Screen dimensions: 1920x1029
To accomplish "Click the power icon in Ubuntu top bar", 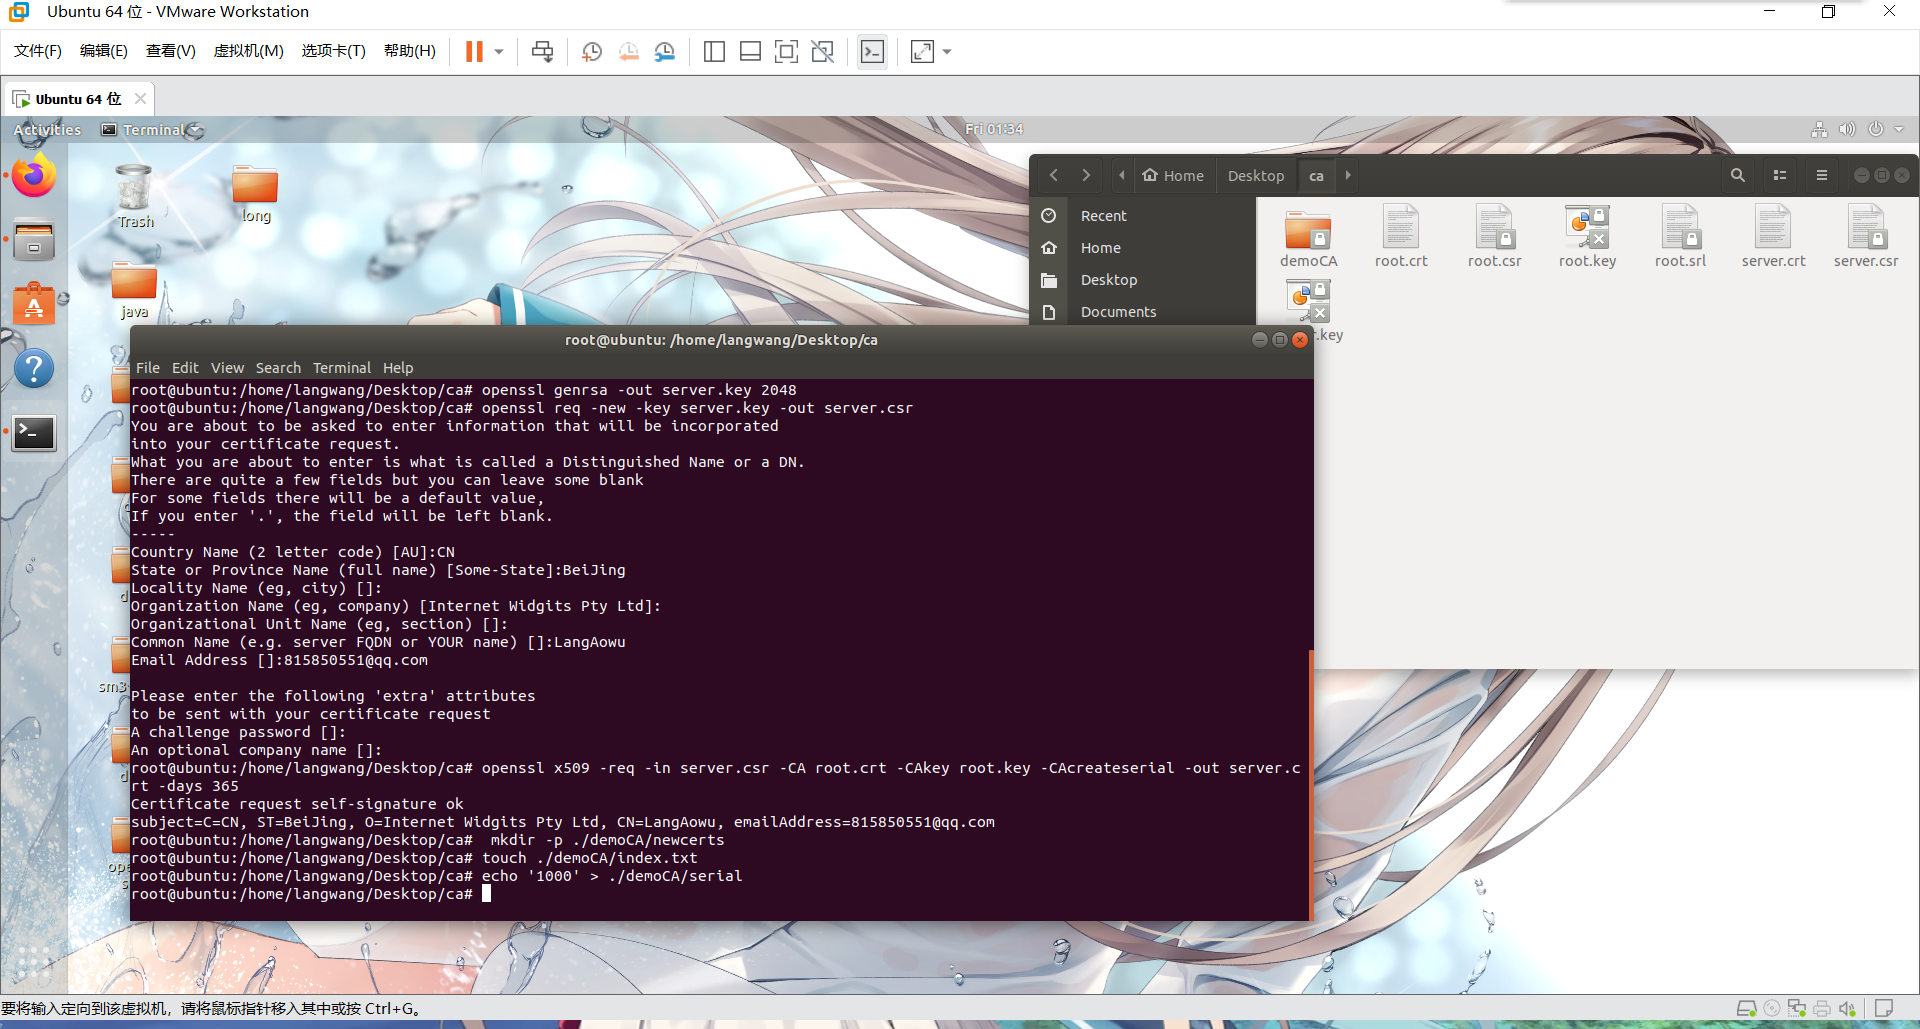I will [x=1876, y=129].
